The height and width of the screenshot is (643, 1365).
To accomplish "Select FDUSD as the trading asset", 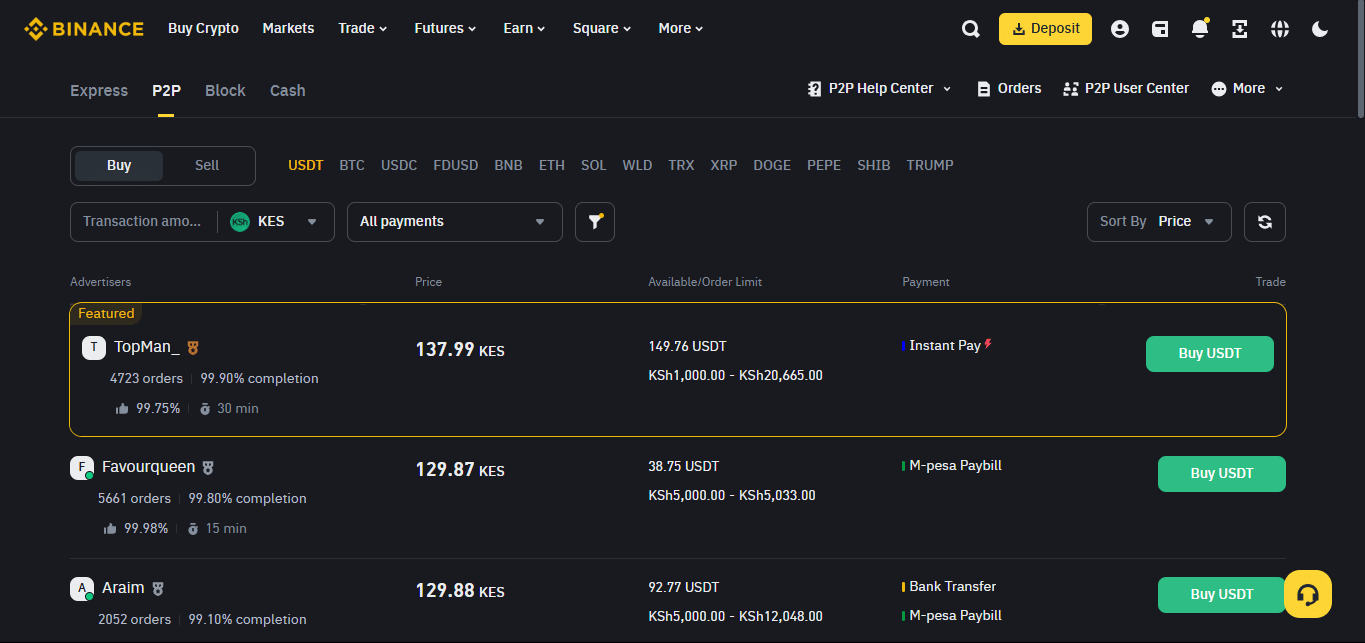I will tap(455, 164).
